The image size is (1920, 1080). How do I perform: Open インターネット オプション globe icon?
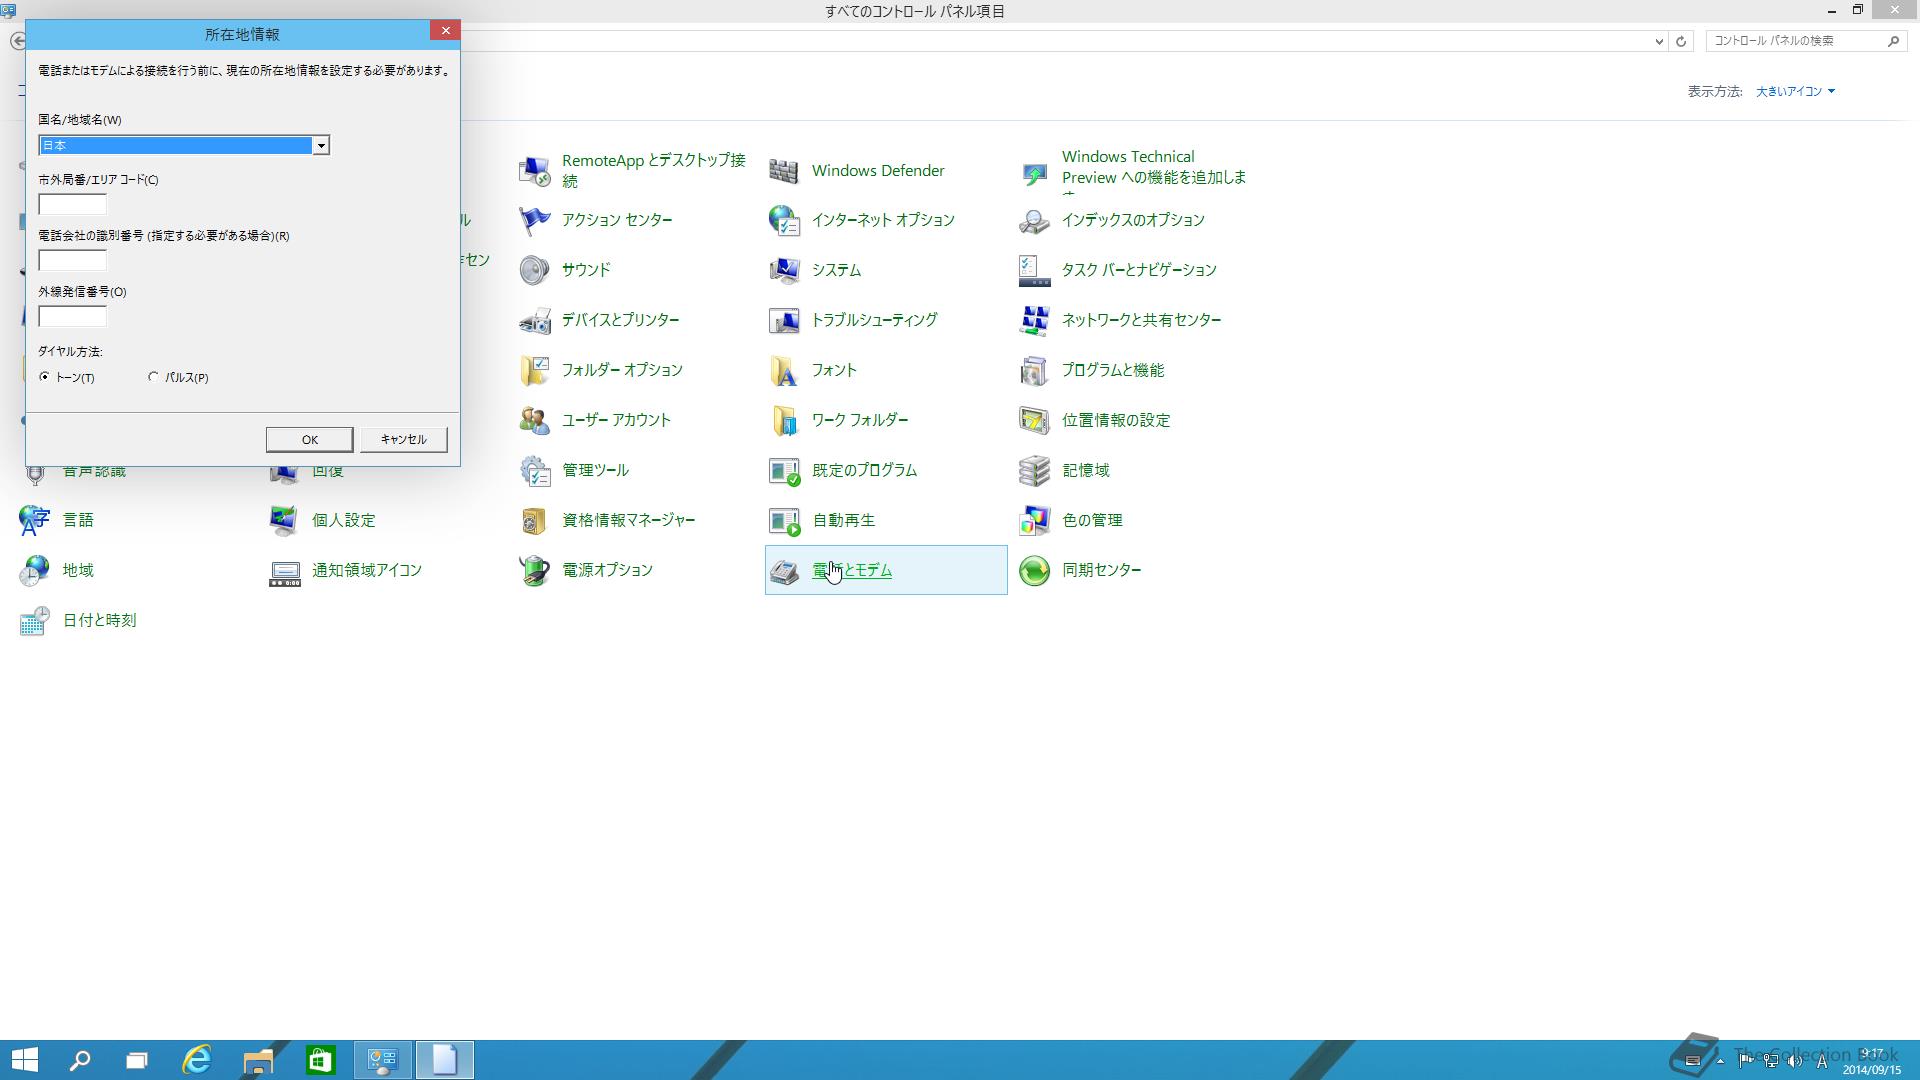[x=784, y=221]
